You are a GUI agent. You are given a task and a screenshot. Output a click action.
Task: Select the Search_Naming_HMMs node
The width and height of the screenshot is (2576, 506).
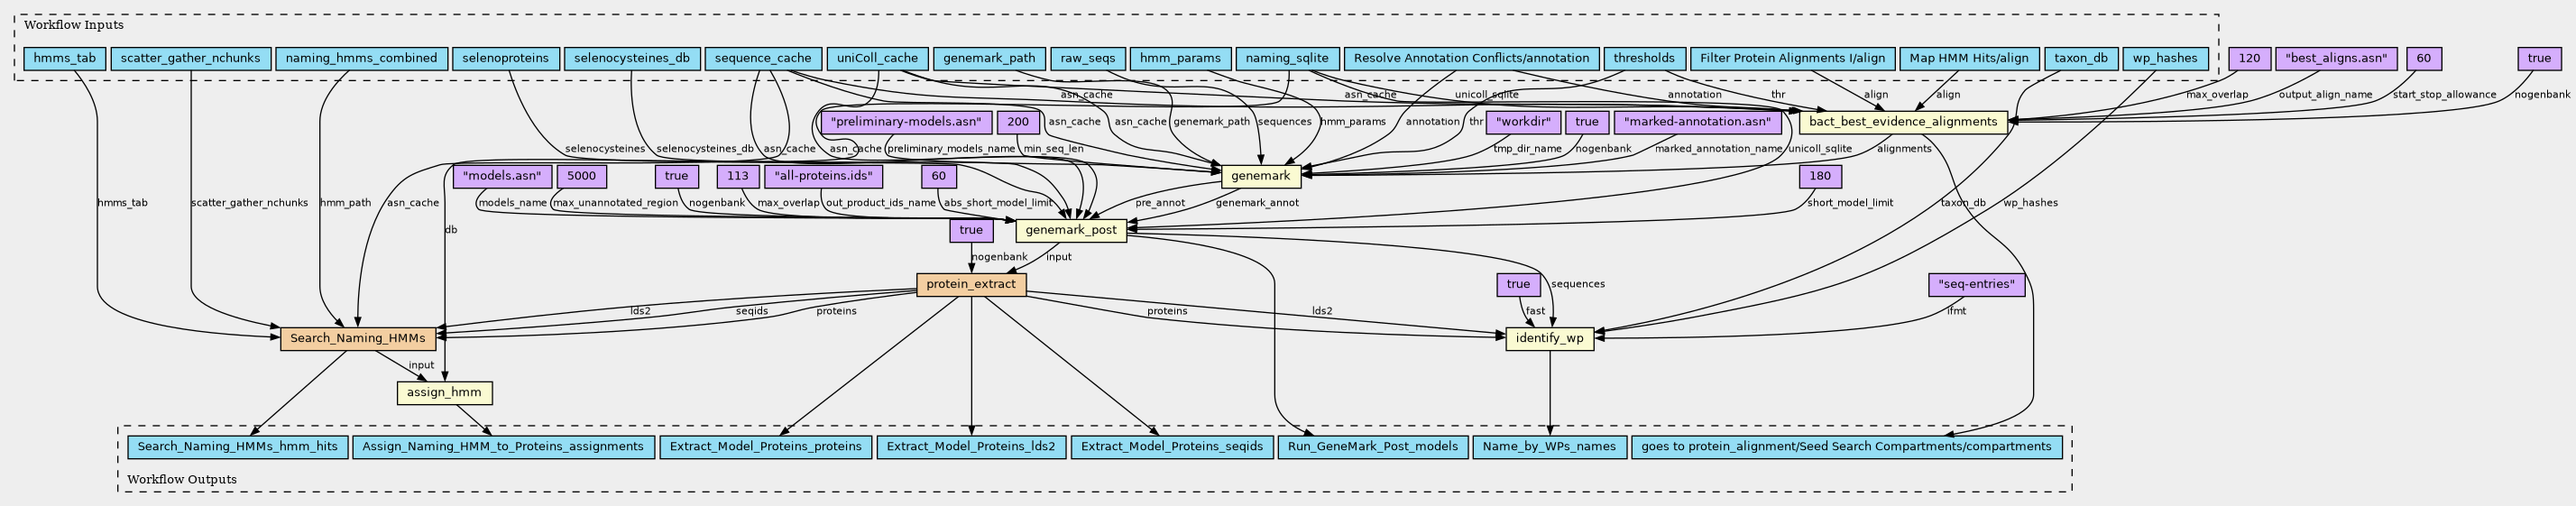(358, 339)
